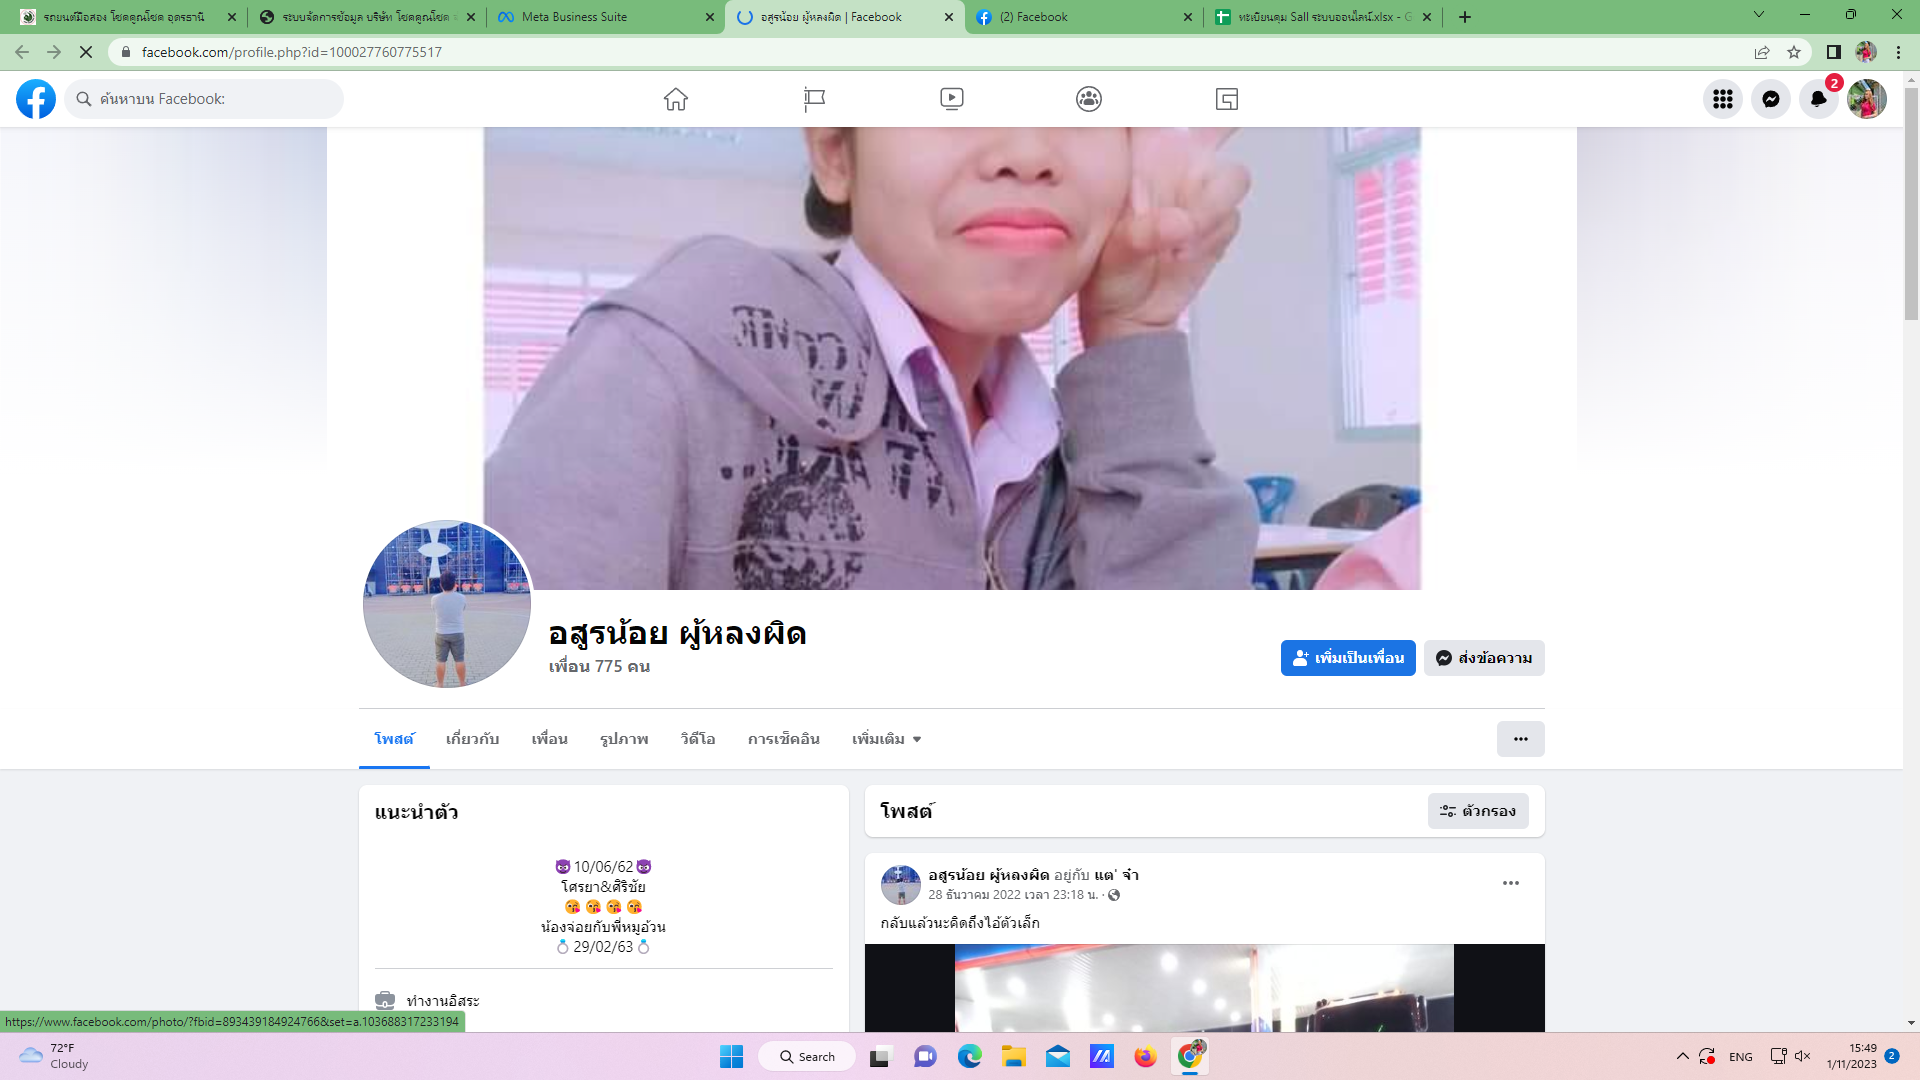Open Facebook Watch video icon
Screen dimensions: 1920x1080
point(952,99)
